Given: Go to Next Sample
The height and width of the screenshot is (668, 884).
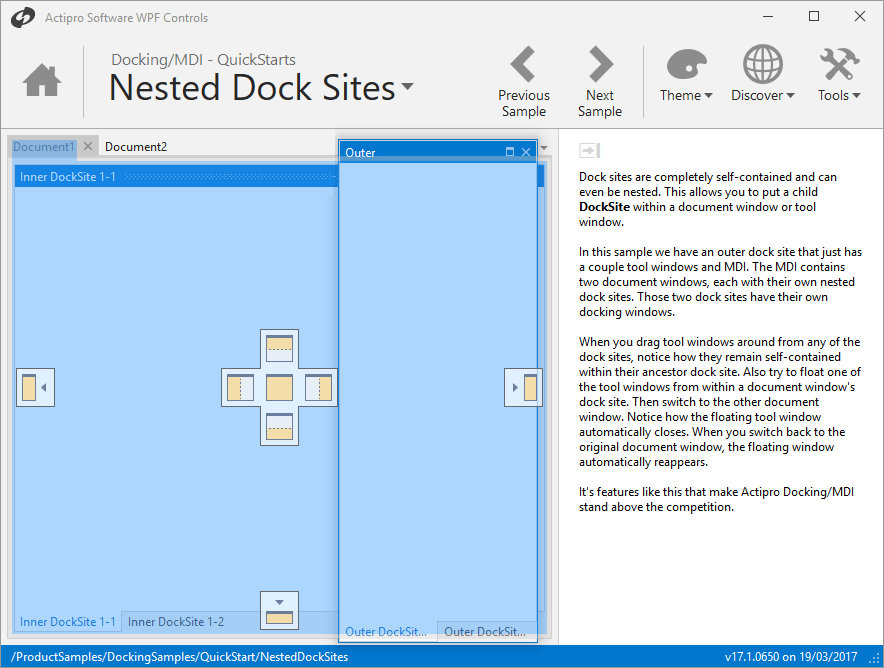Looking at the screenshot, I should coord(600,82).
